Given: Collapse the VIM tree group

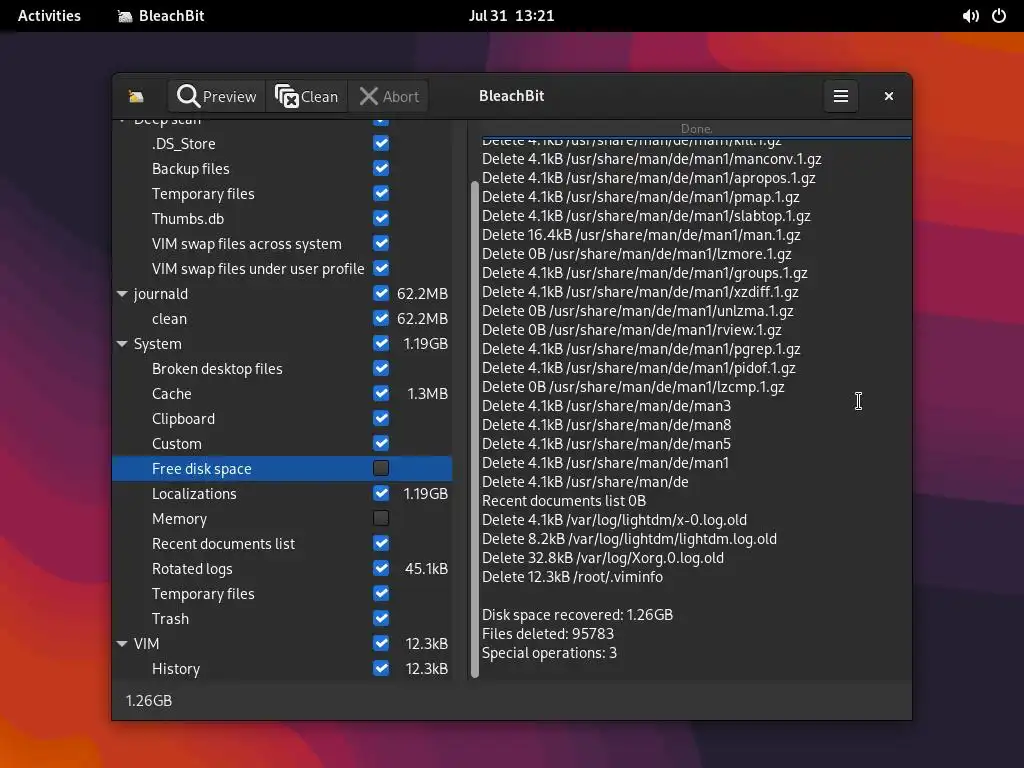Looking at the screenshot, I should click(122, 643).
